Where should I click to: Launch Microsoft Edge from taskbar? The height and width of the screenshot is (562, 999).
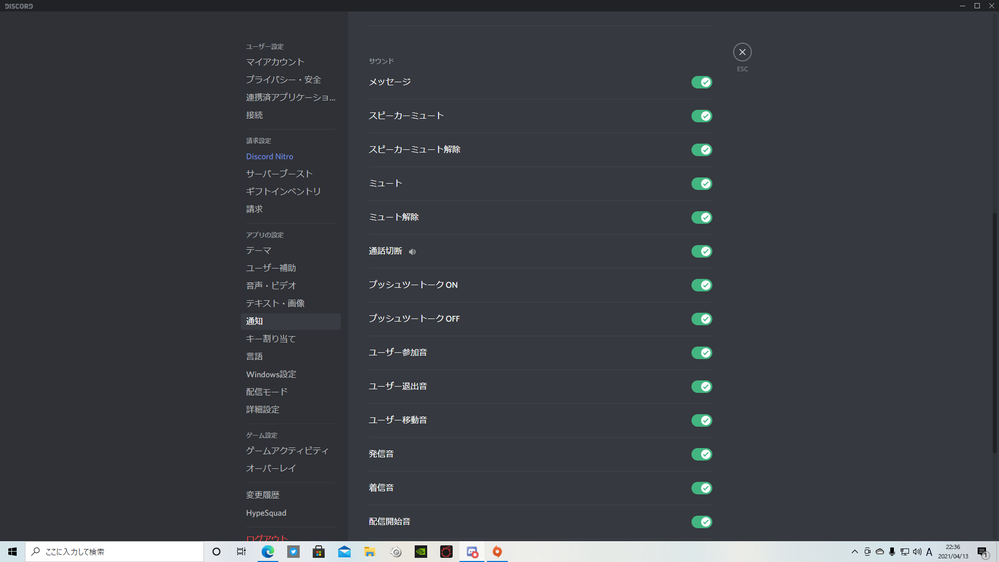click(x=268, y=552)
